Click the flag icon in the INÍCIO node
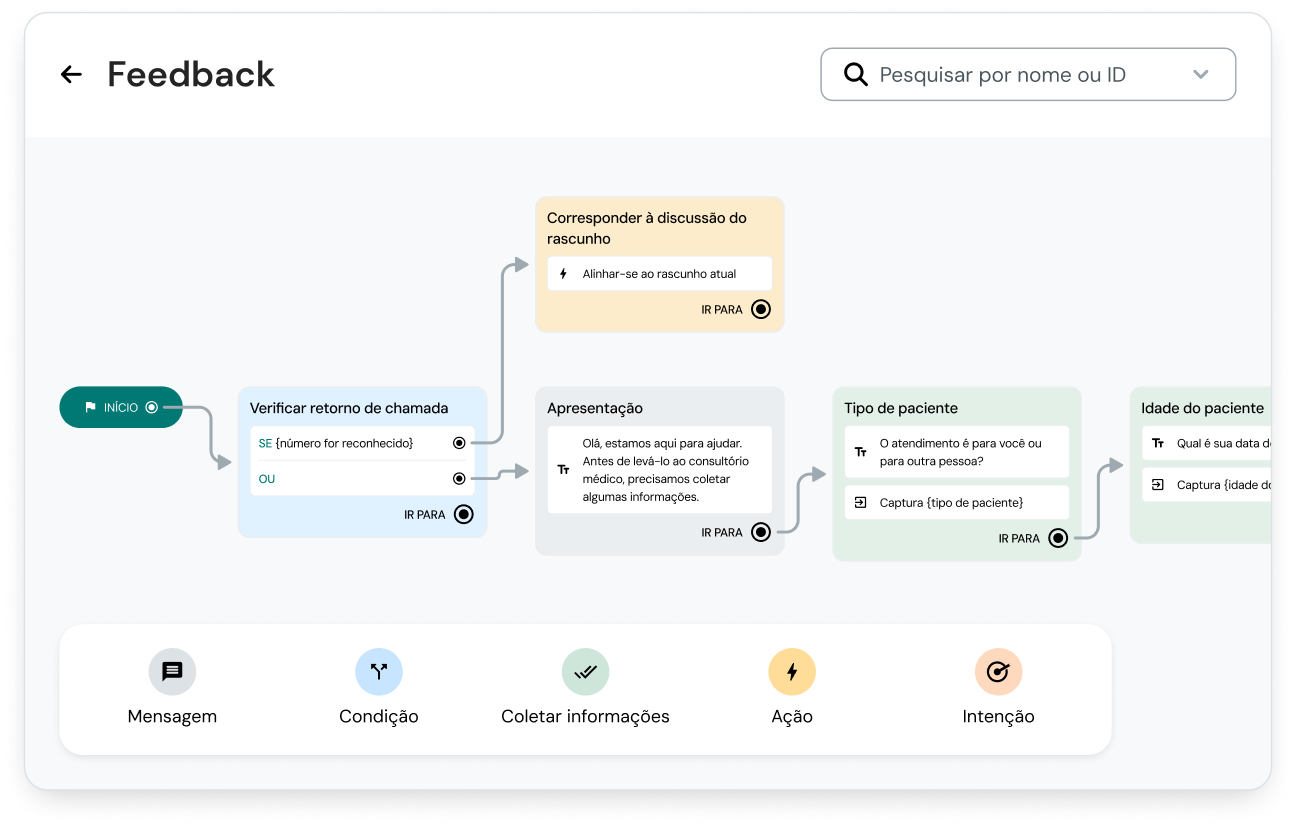 click(90, 407)
